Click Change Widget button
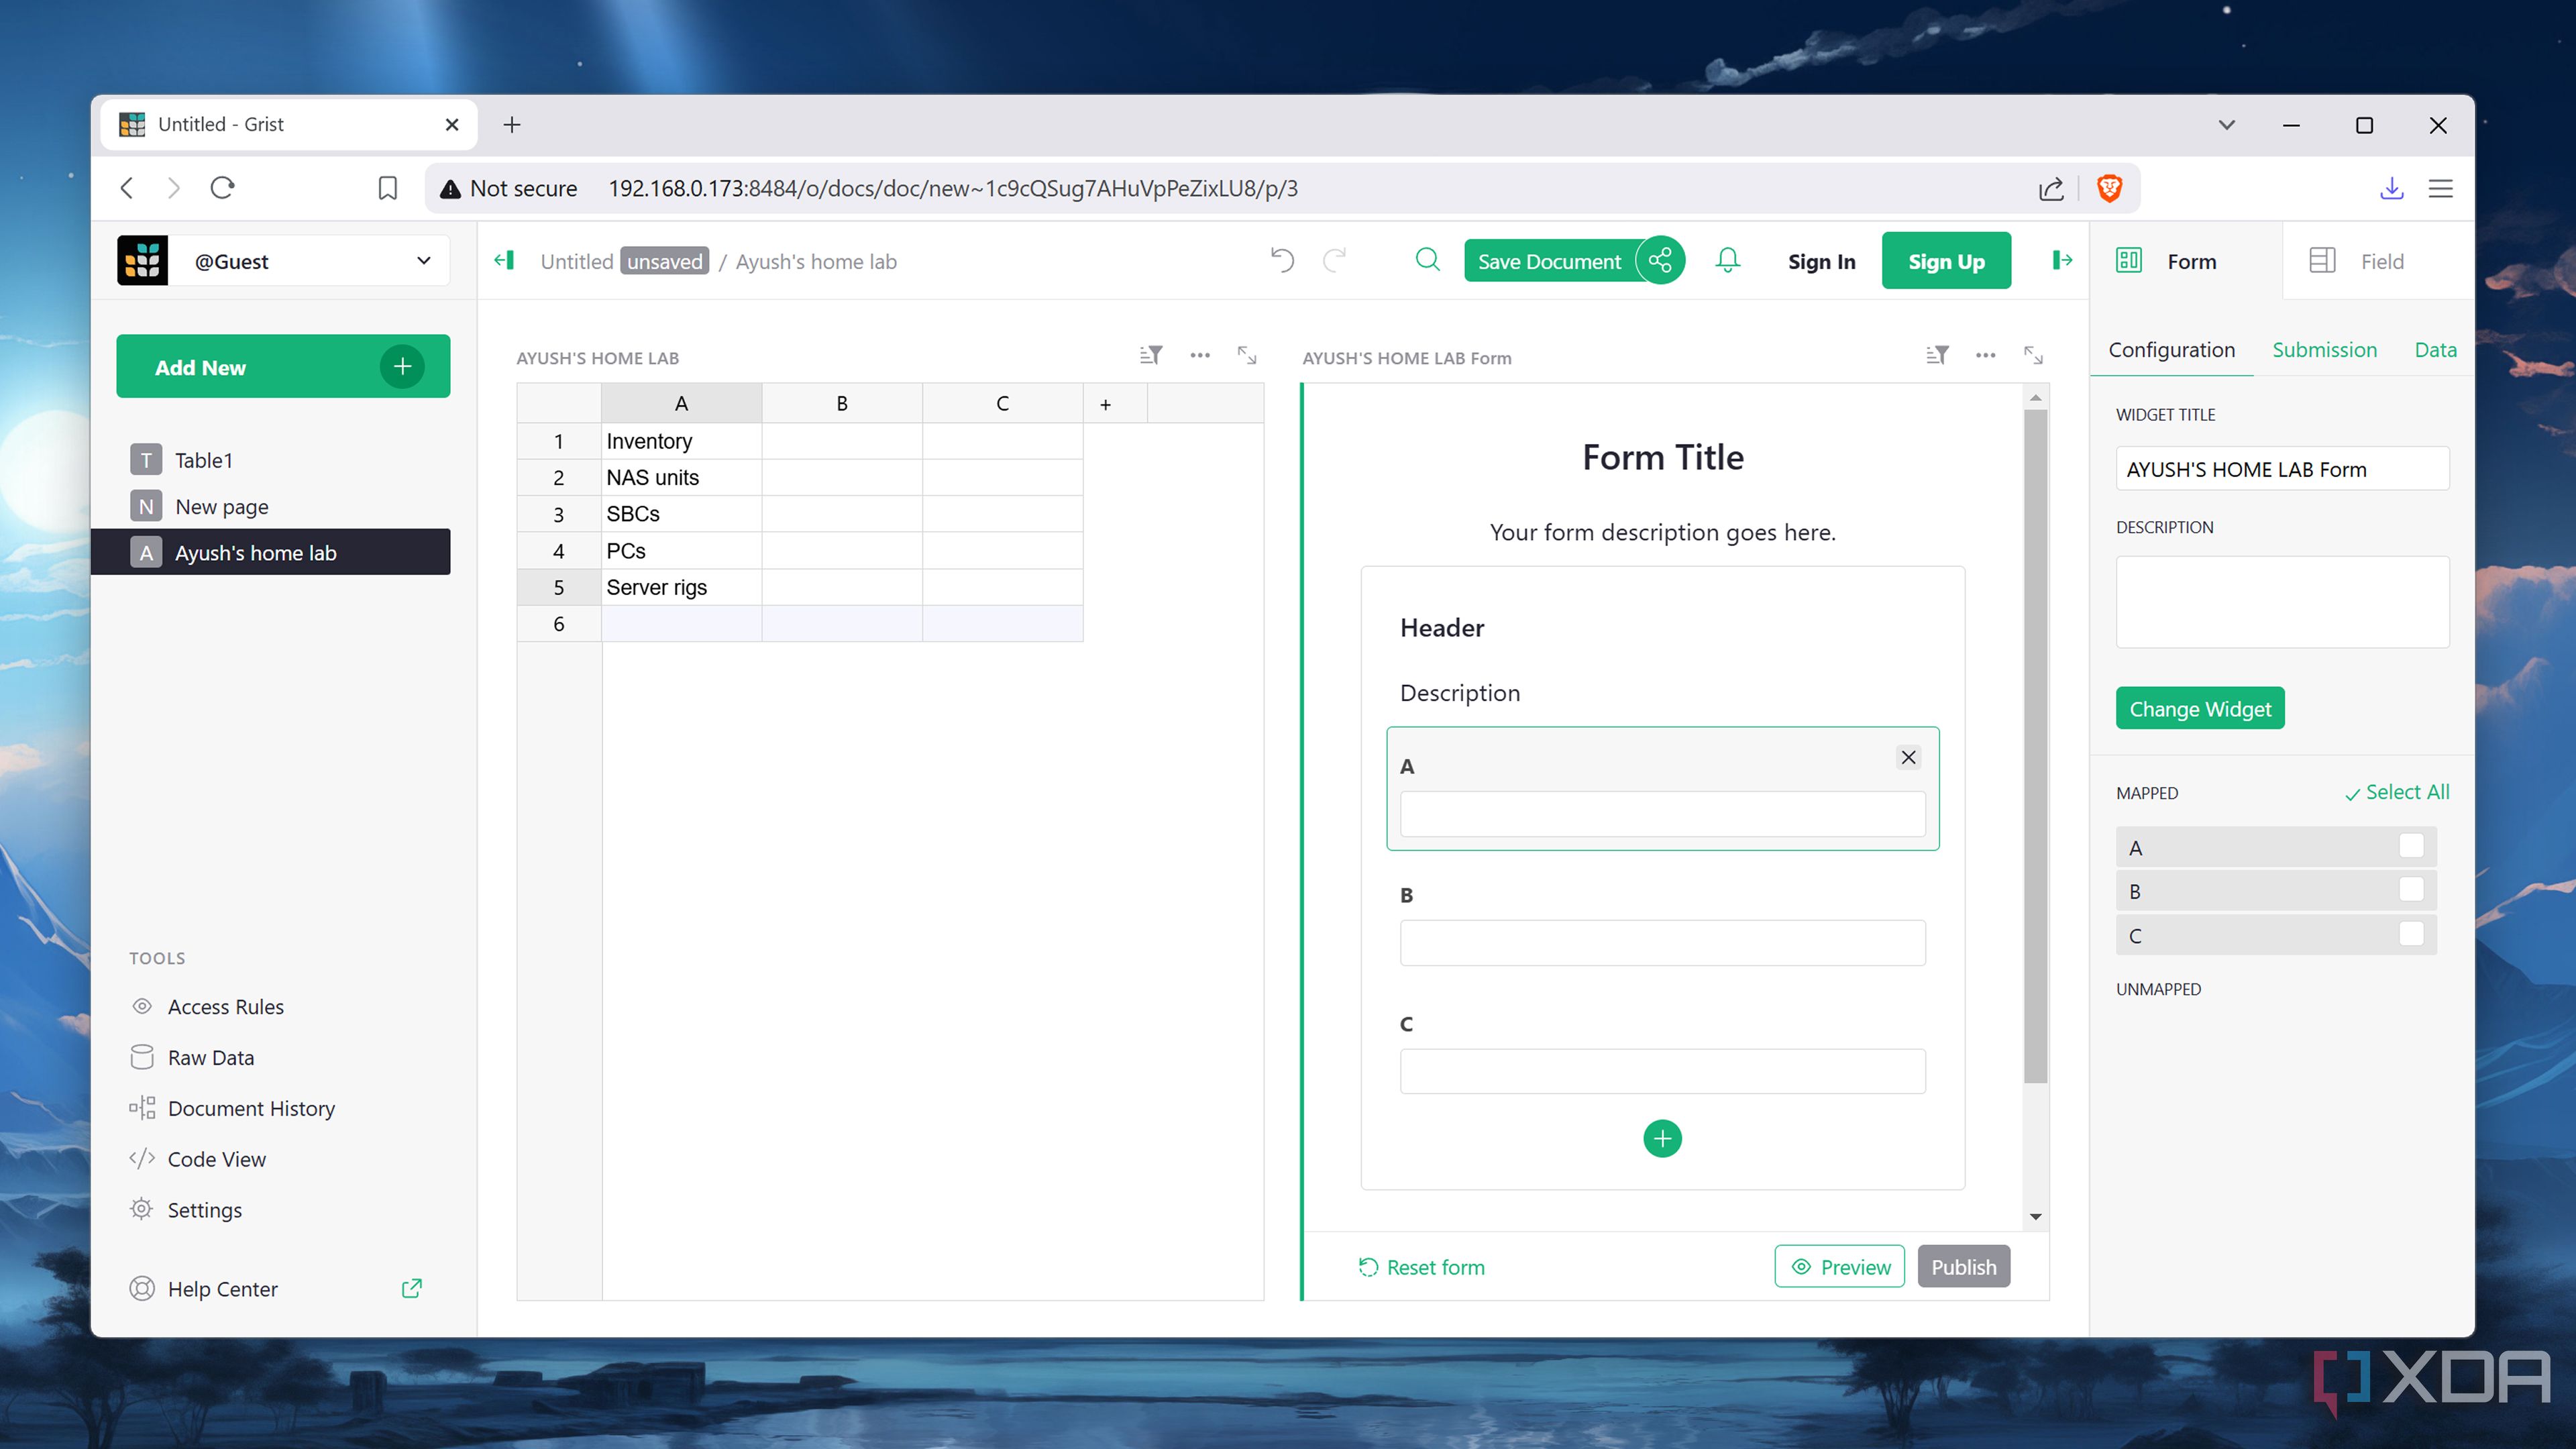 (2200, 708)
